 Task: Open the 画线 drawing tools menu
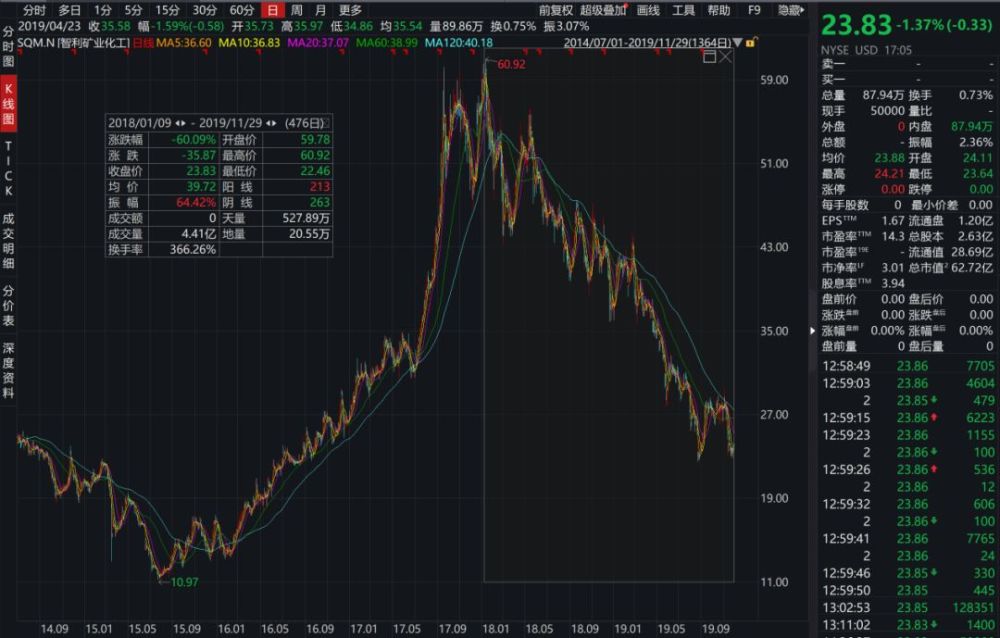point(648,10)
